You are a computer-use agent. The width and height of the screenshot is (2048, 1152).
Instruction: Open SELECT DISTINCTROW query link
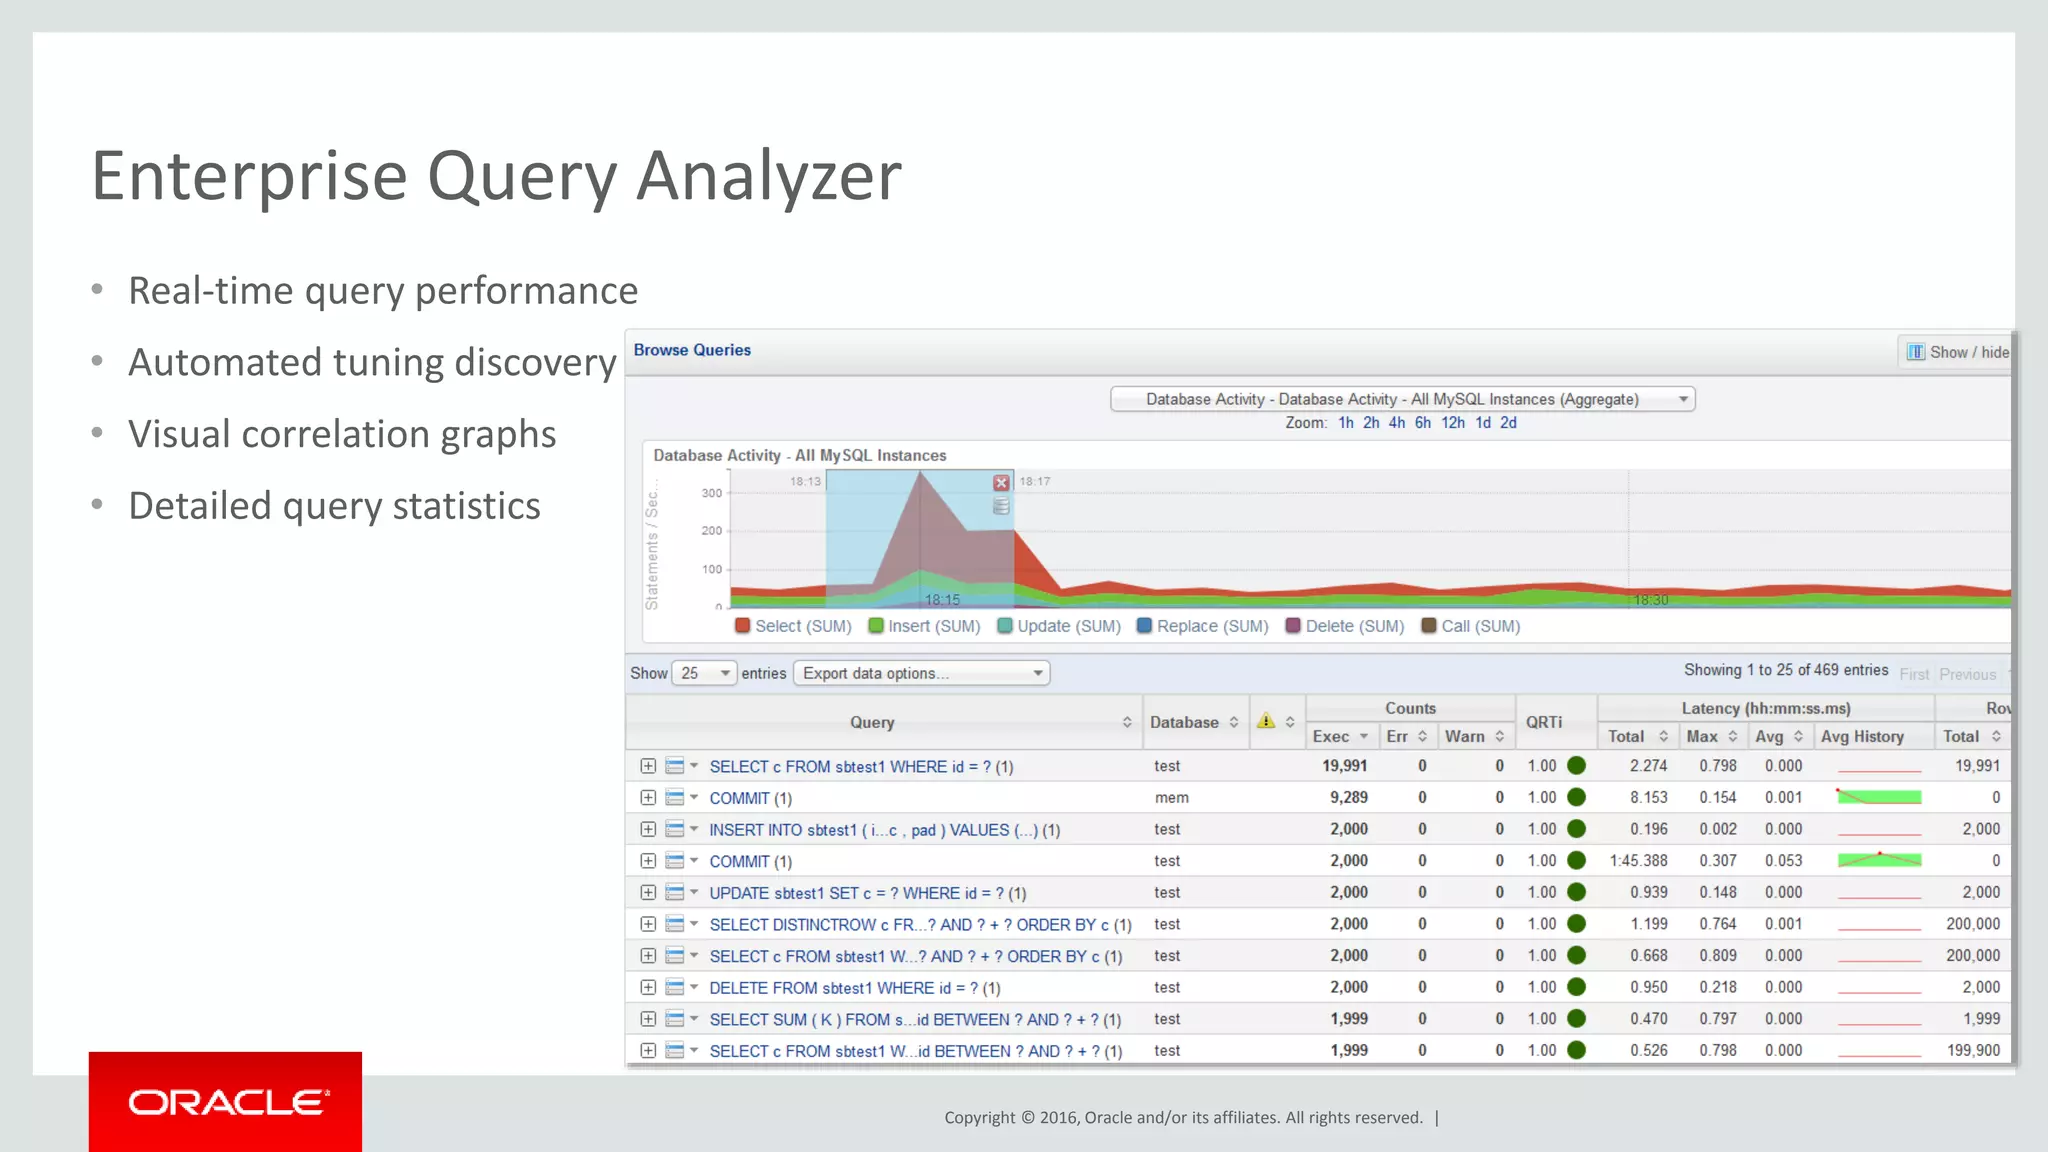919,925
